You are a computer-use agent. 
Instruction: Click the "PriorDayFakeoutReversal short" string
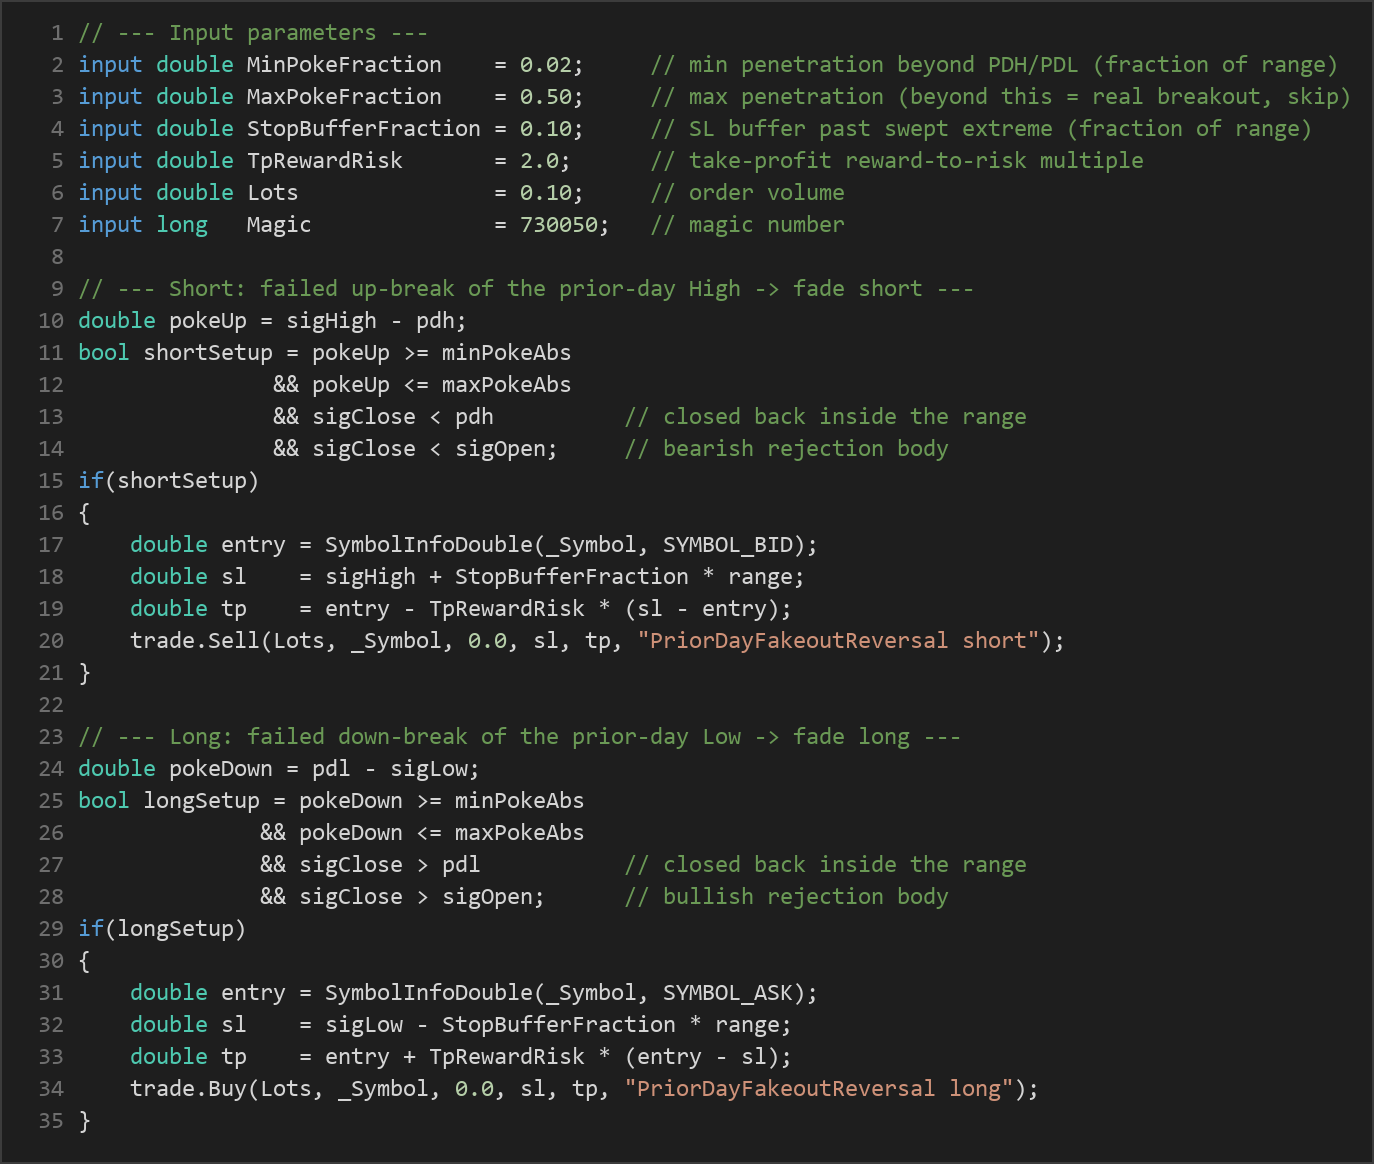click(x=839, y=641)
